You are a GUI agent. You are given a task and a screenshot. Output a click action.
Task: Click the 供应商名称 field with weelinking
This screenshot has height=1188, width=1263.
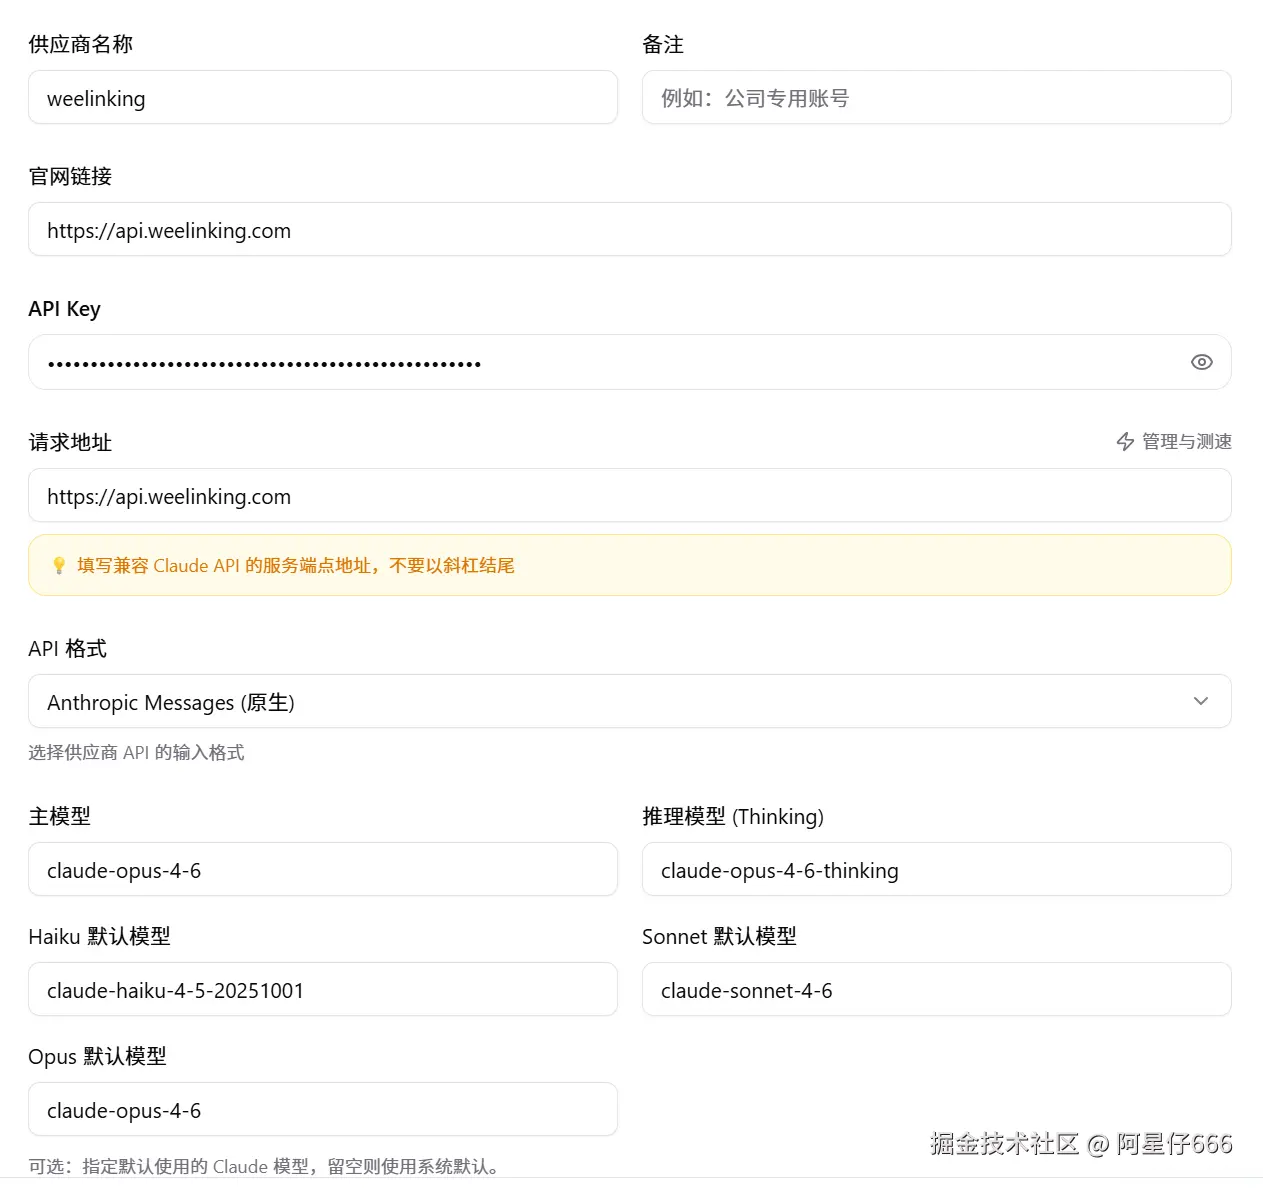(323, 97)
